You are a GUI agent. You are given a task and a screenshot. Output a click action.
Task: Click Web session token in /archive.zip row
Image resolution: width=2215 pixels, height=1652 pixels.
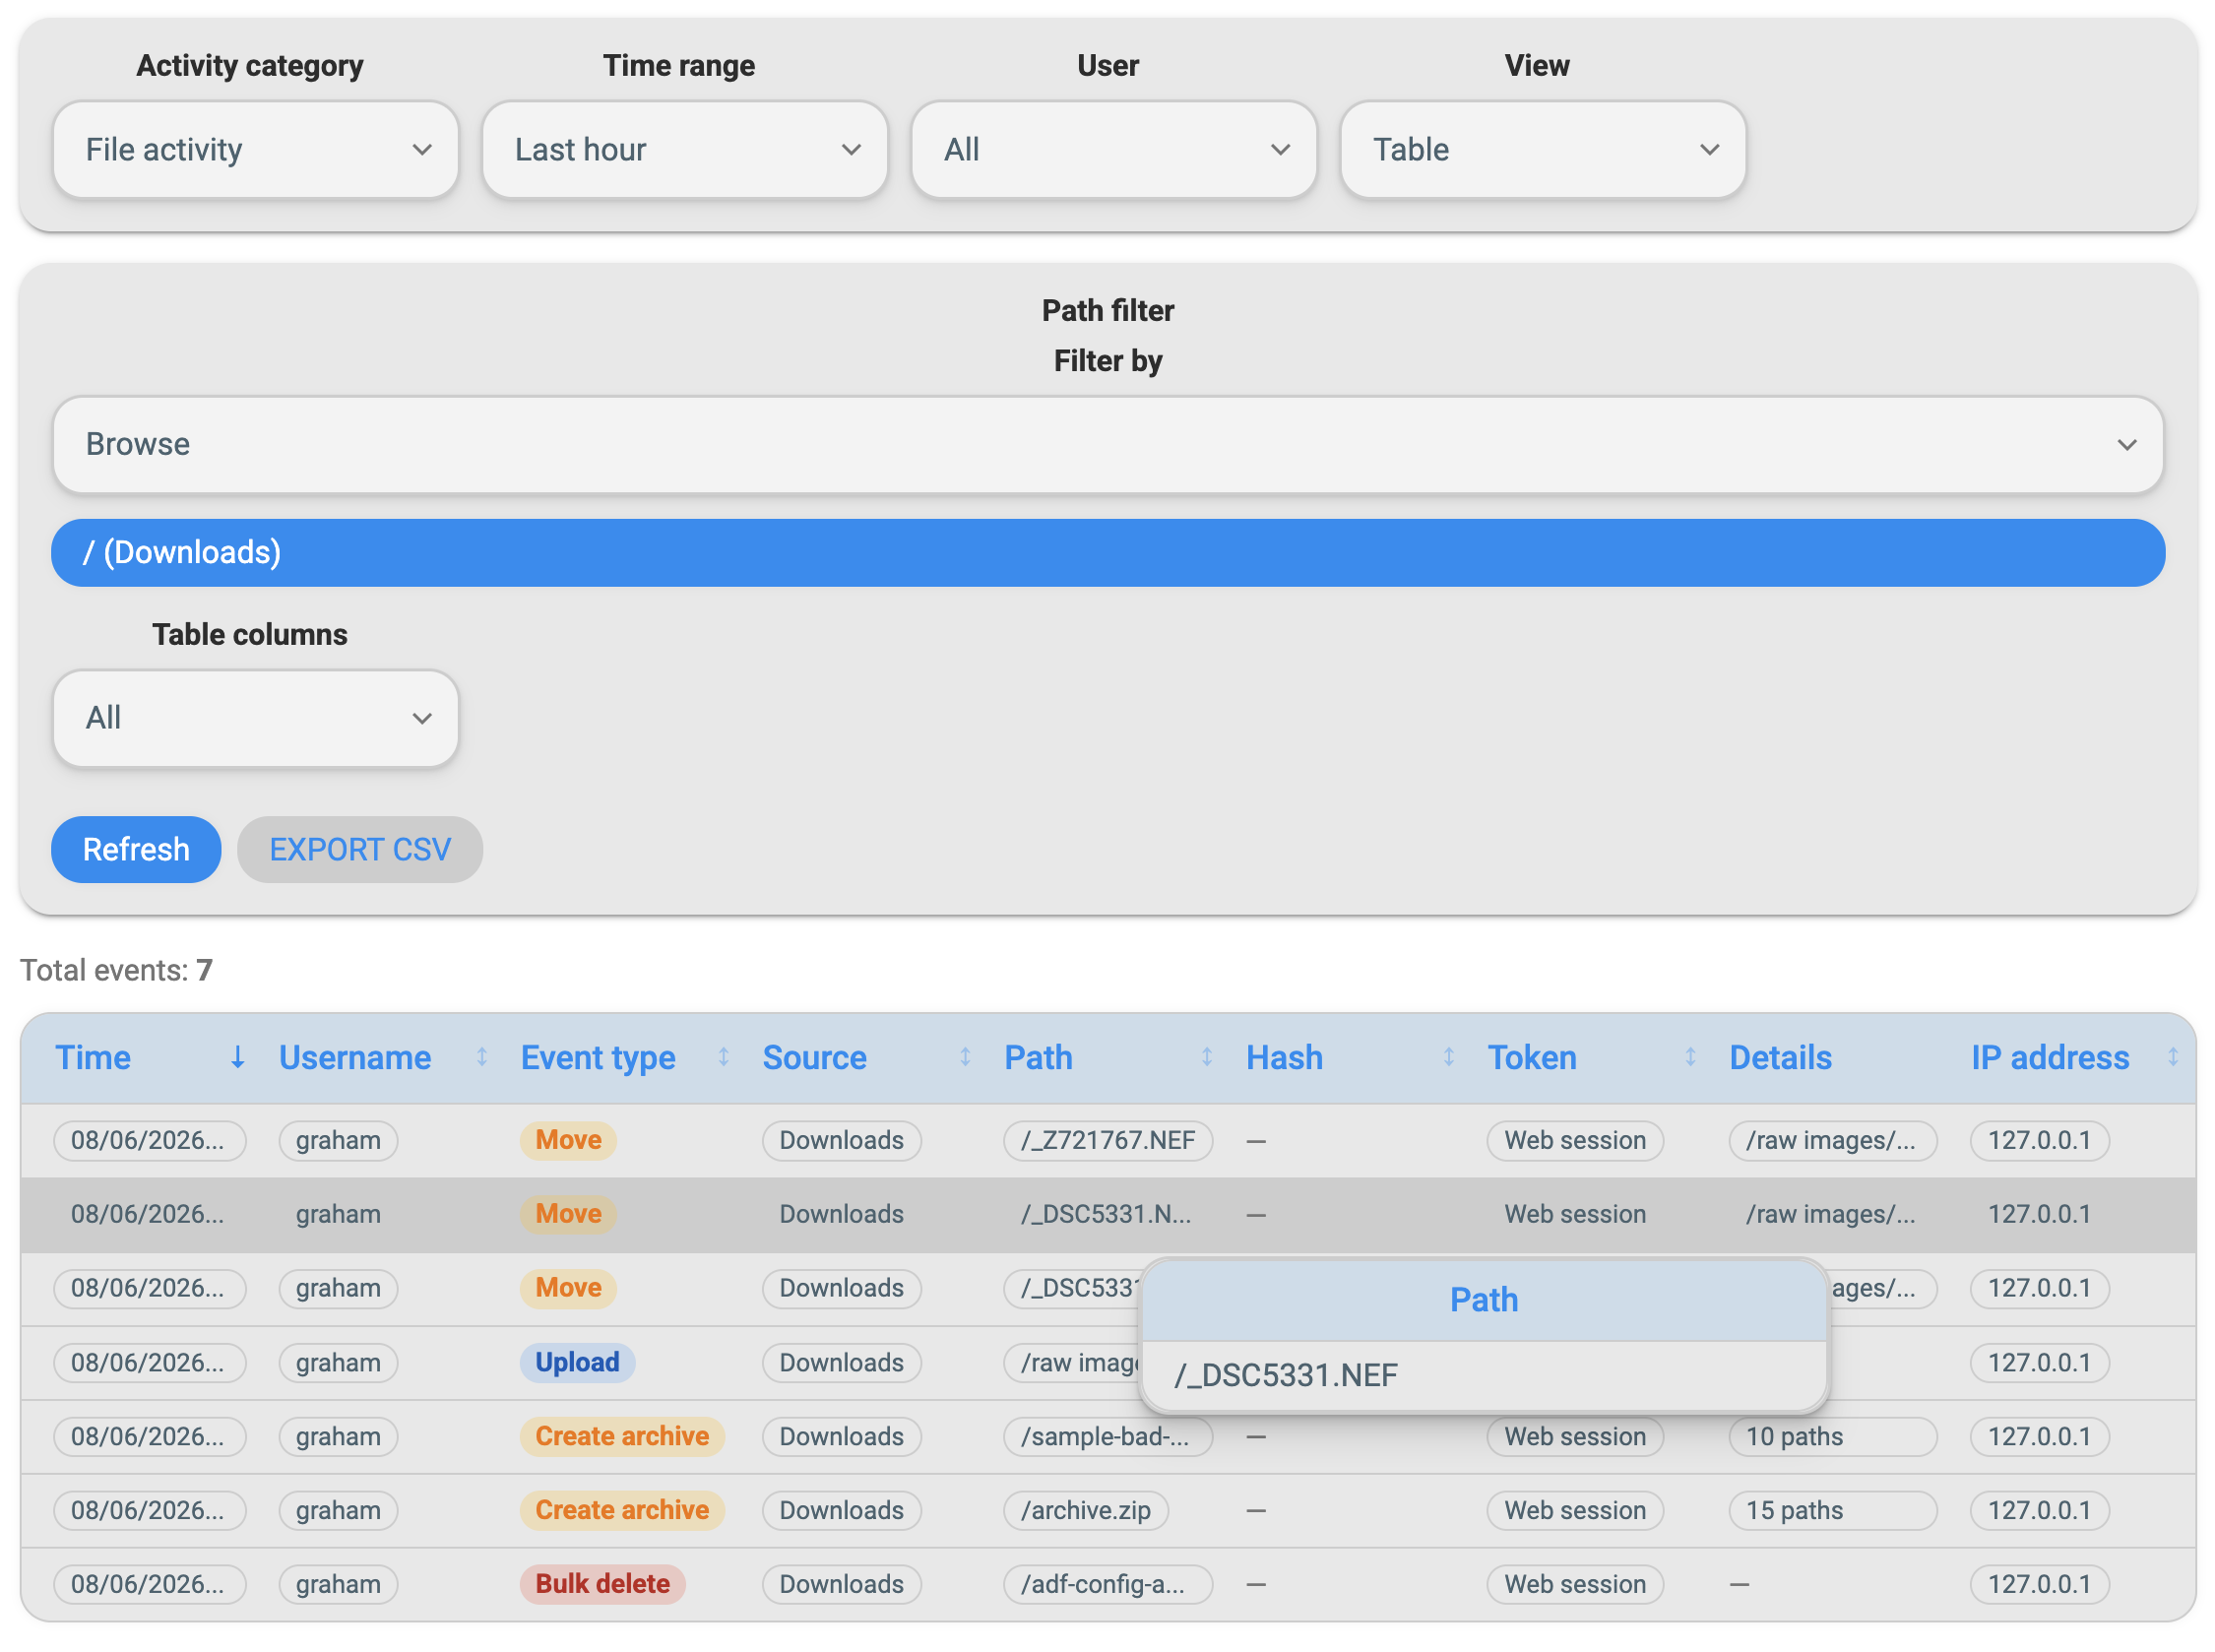coord(1574,1510)
